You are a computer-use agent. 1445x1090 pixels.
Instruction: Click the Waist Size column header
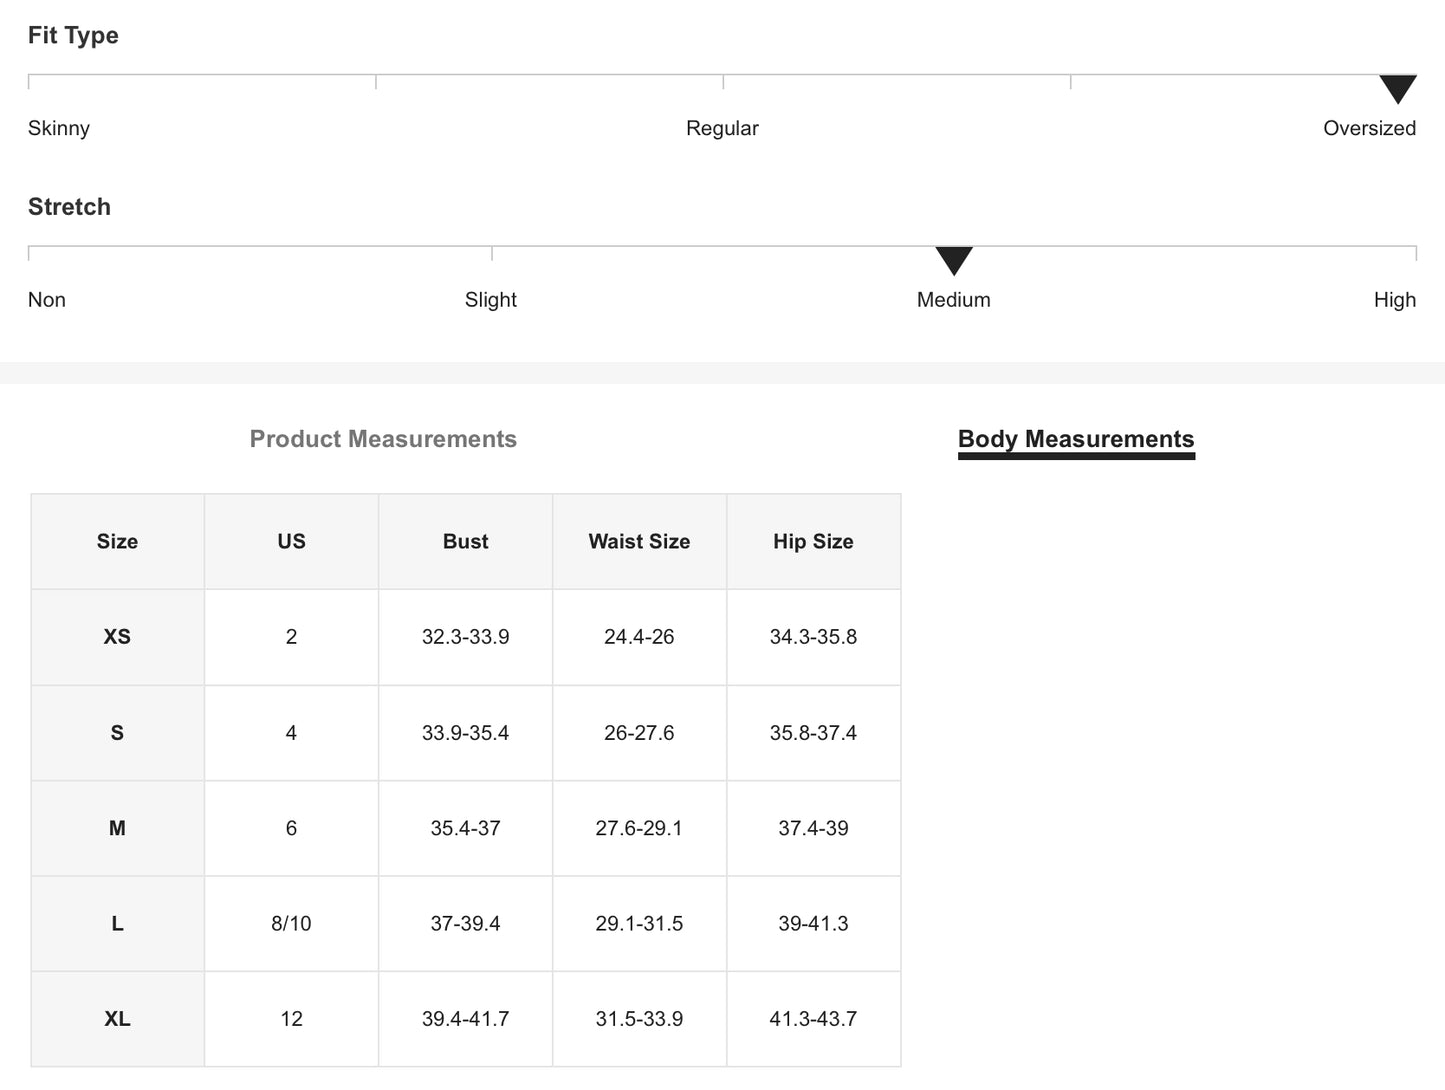(639, 542)
